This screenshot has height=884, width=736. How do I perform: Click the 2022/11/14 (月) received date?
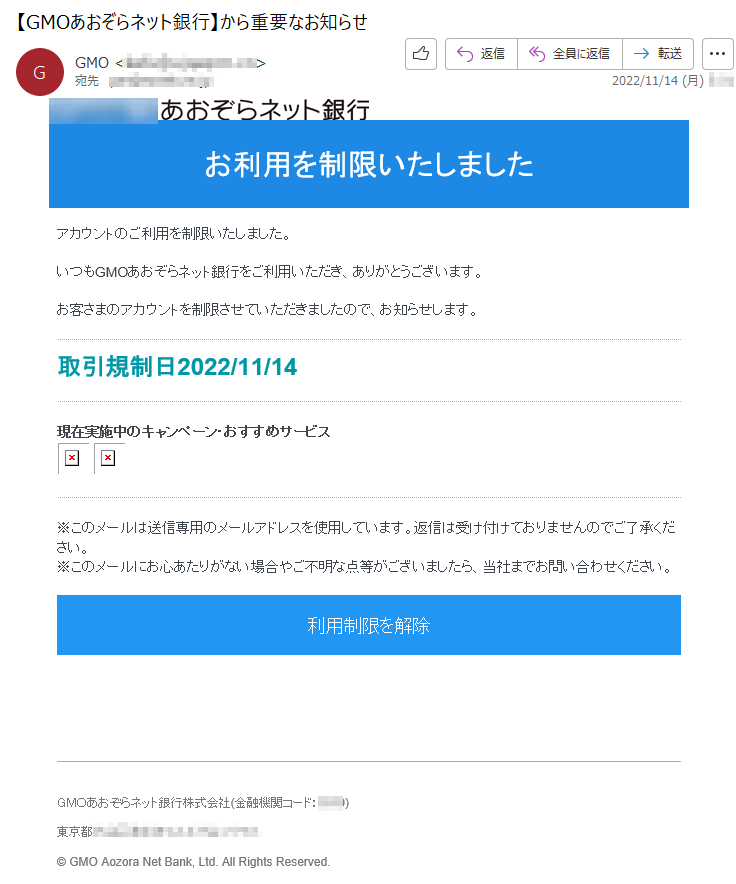(x=658, y=81)
